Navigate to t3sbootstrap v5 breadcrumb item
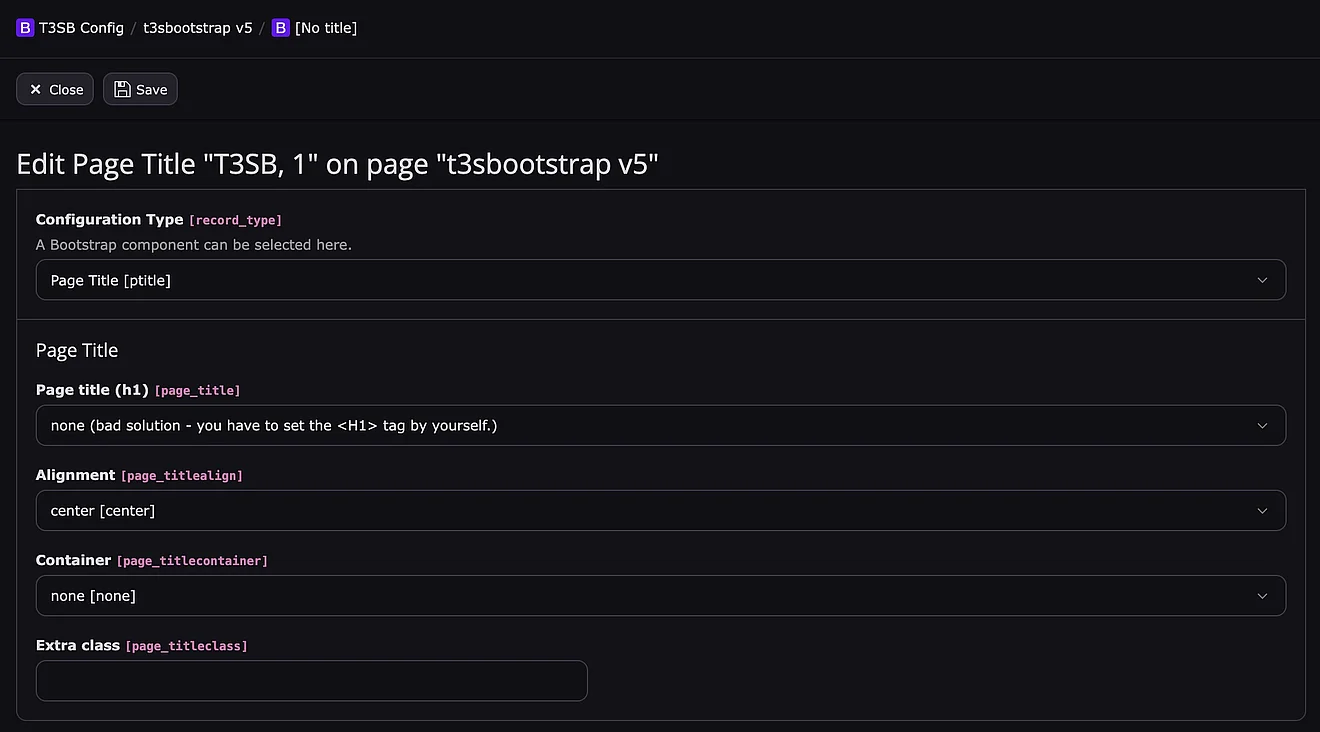 (197, 28)
